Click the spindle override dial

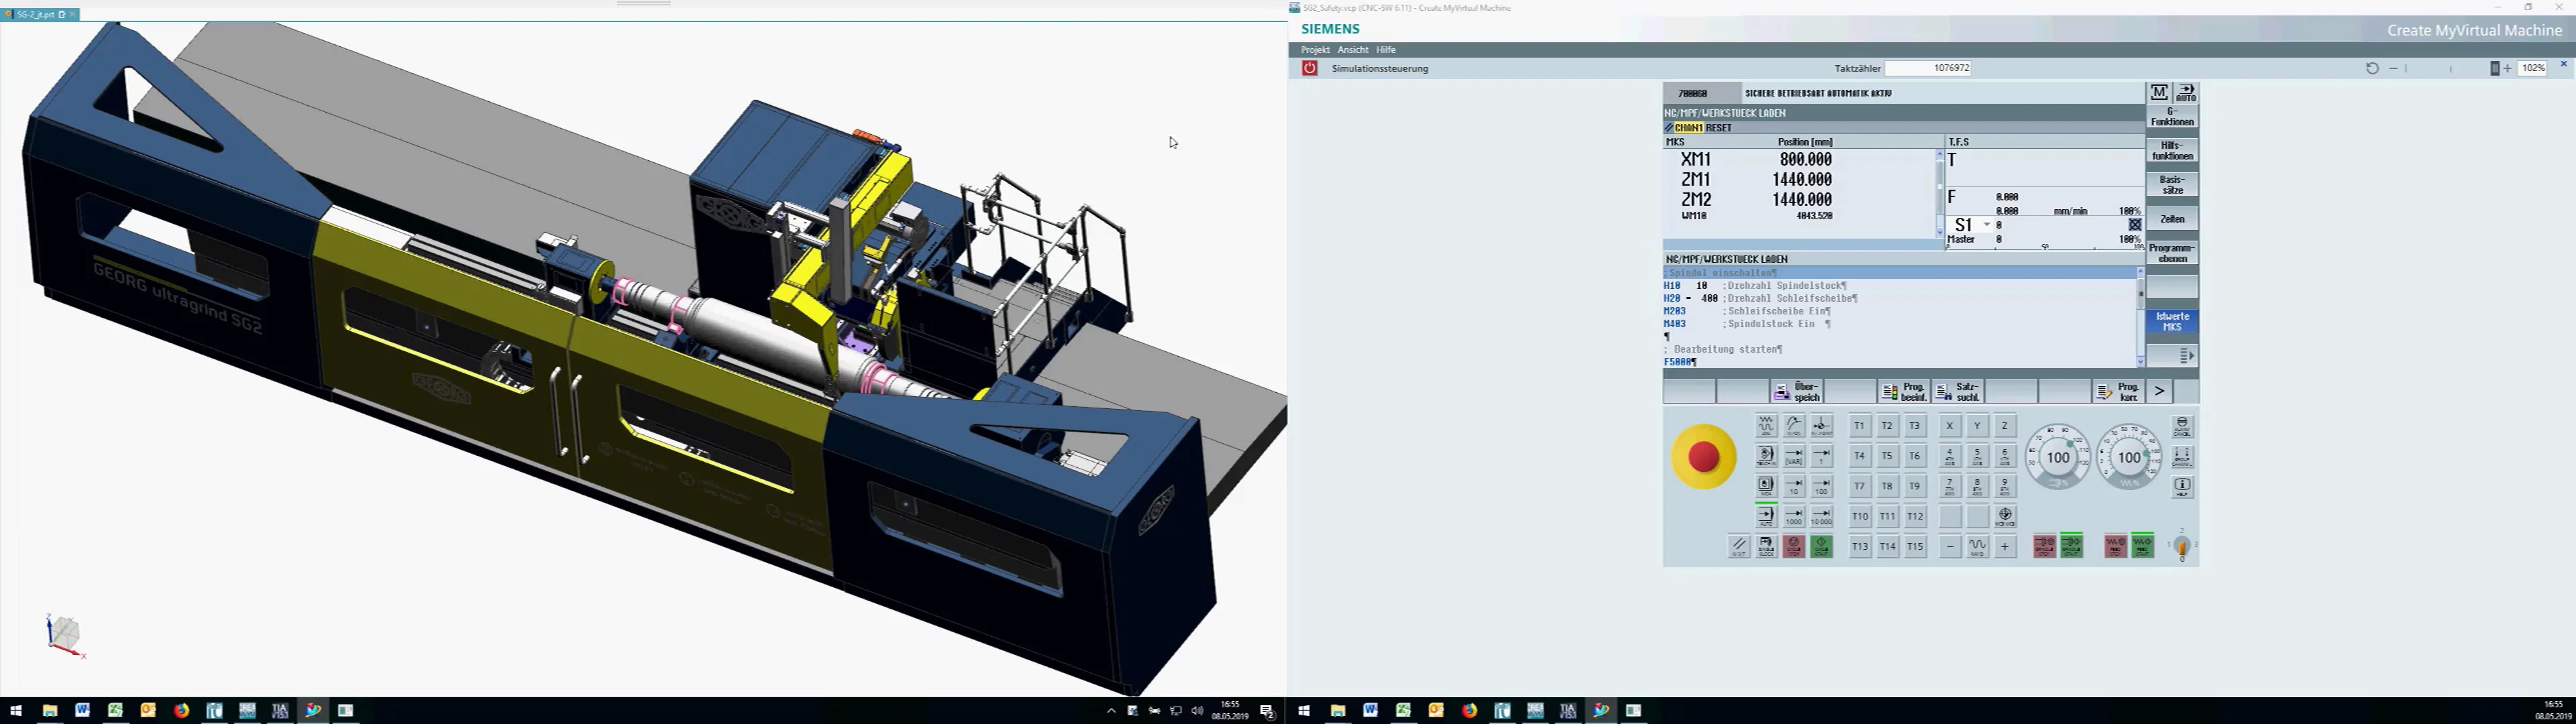click(x=2058, y=457)
